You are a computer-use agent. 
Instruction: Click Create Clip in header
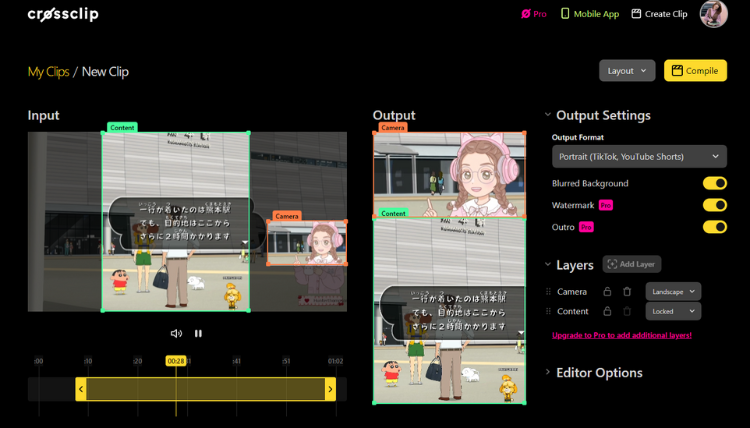tap(659, 14)
